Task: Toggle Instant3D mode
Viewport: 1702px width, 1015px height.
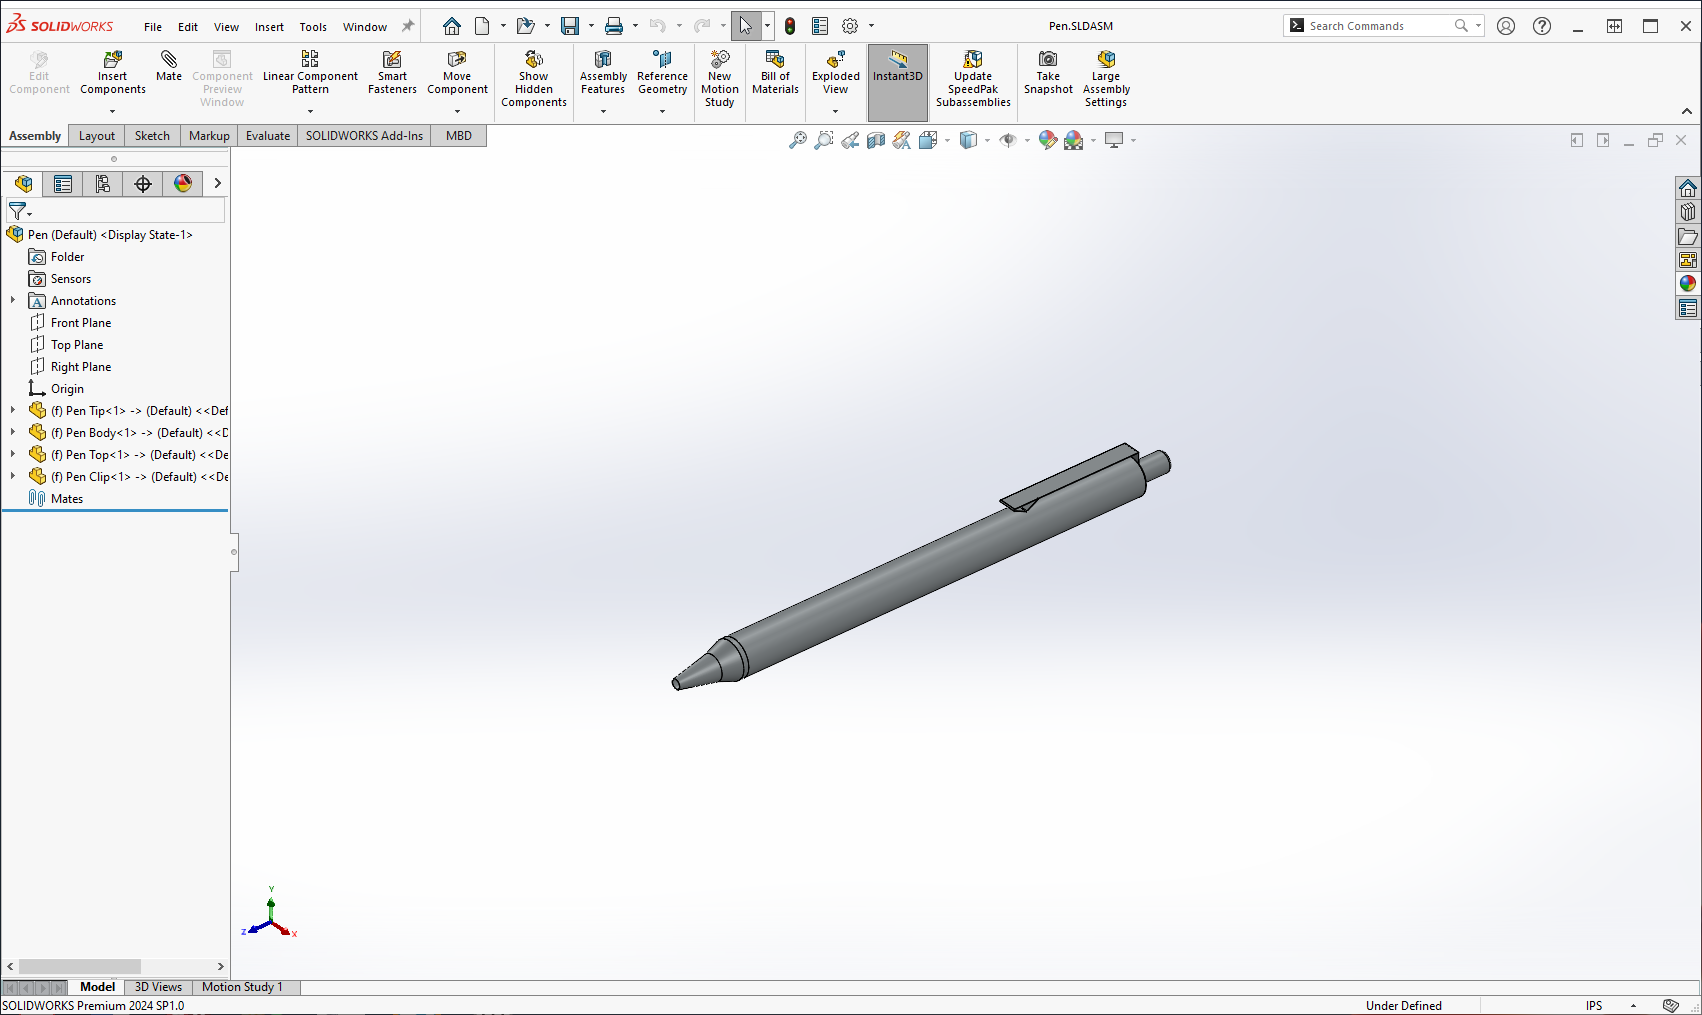Action: (898, 82)
